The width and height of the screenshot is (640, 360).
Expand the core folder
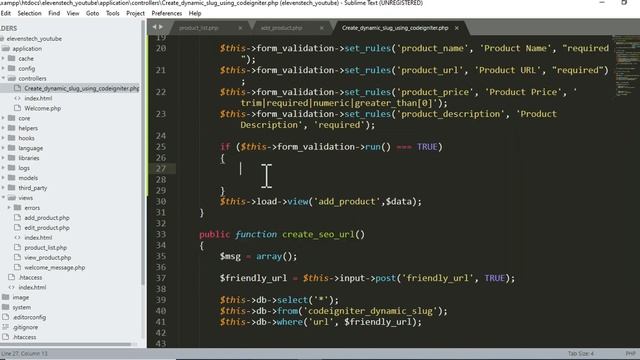pos(3,118)
